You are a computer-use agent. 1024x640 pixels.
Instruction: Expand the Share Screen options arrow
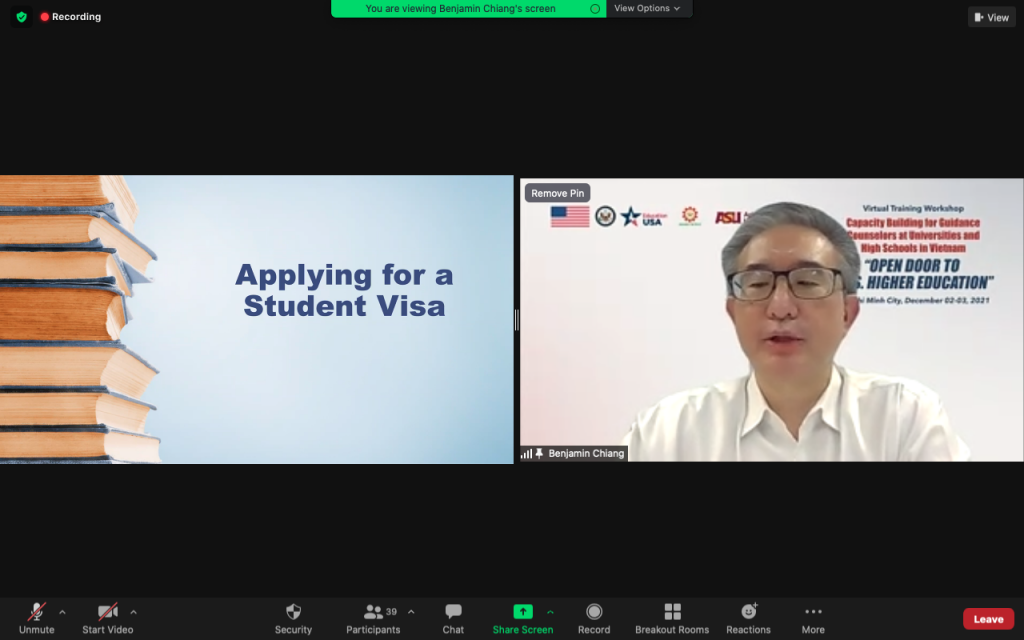[550, 612]
